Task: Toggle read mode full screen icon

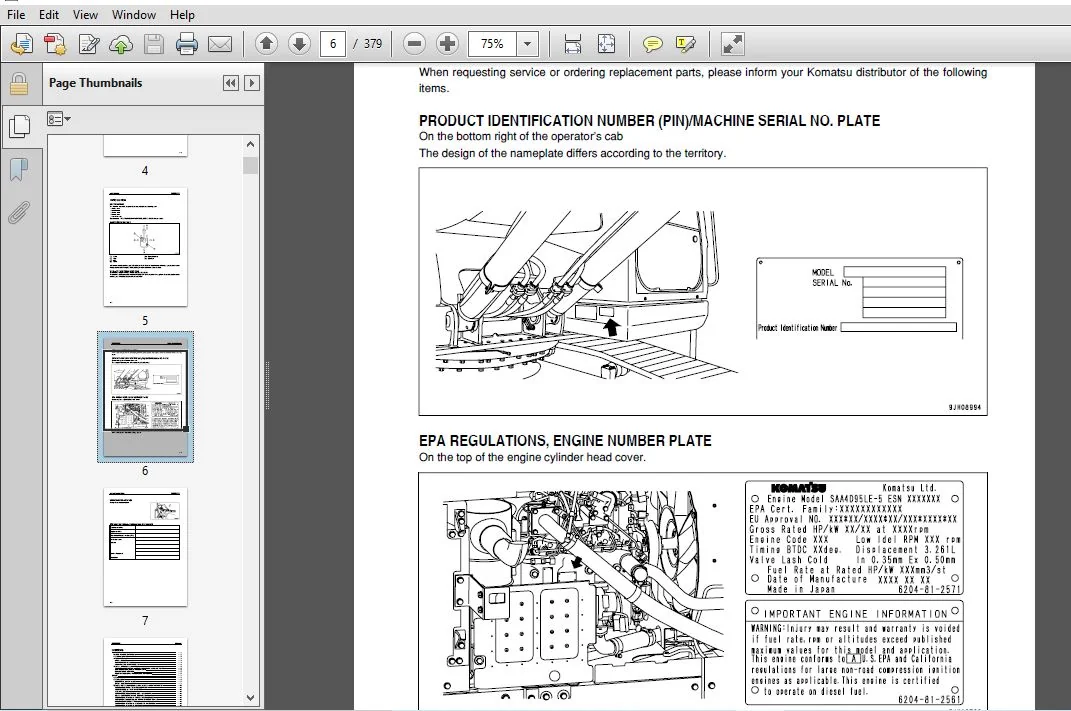Action: (x=732, y=44)
